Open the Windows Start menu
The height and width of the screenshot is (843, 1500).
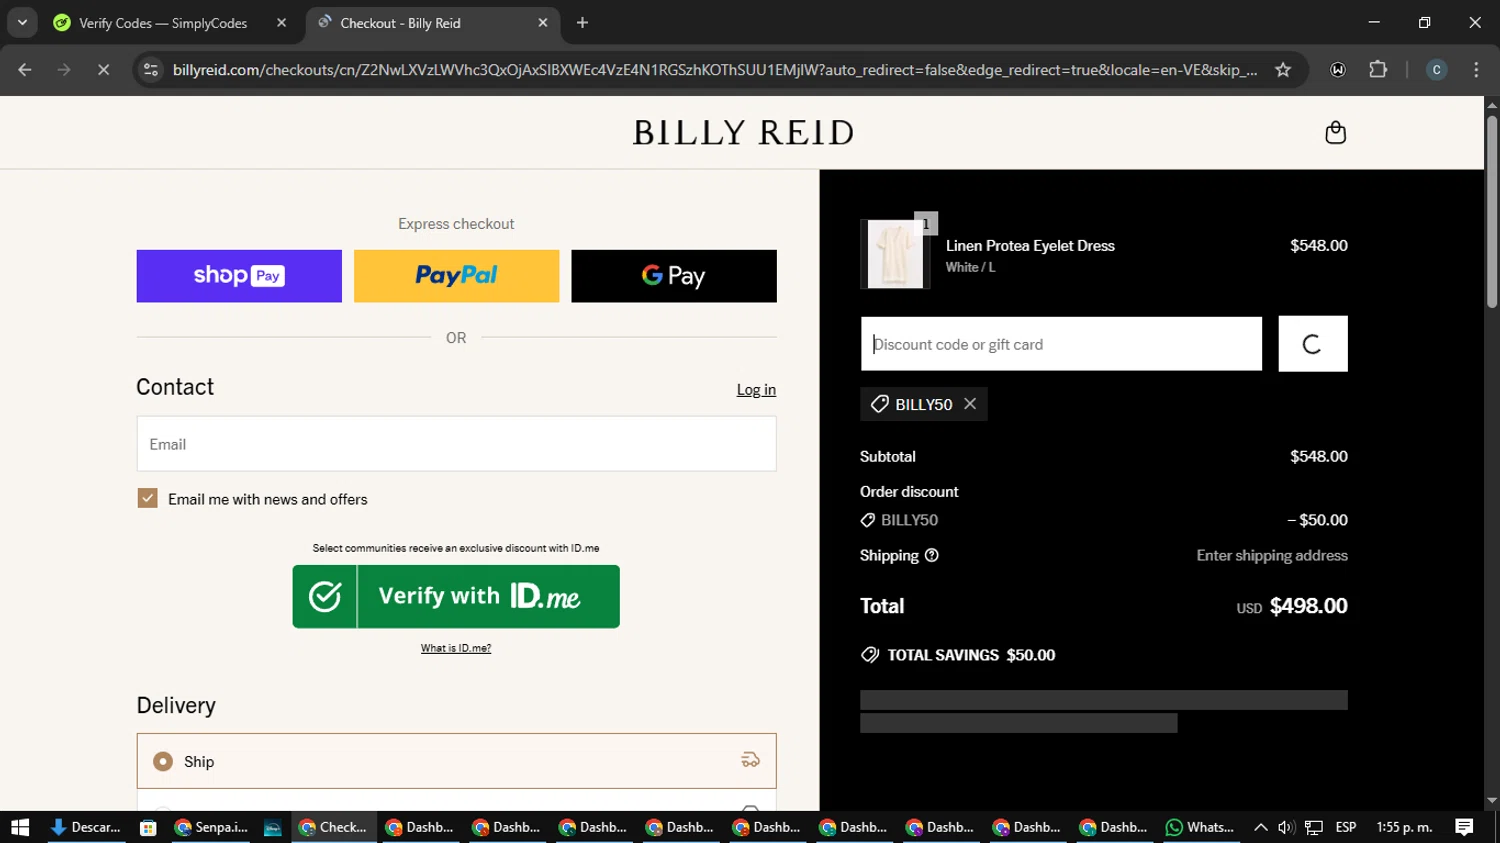click(x=20, y=827)
